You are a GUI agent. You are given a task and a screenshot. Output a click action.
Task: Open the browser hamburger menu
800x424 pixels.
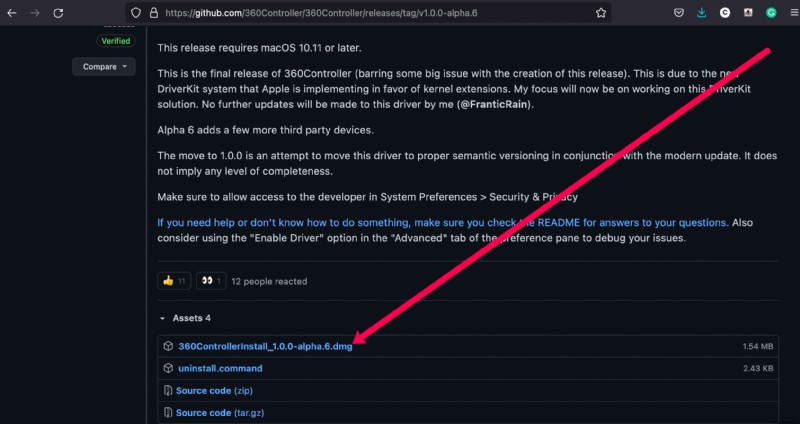795,13
